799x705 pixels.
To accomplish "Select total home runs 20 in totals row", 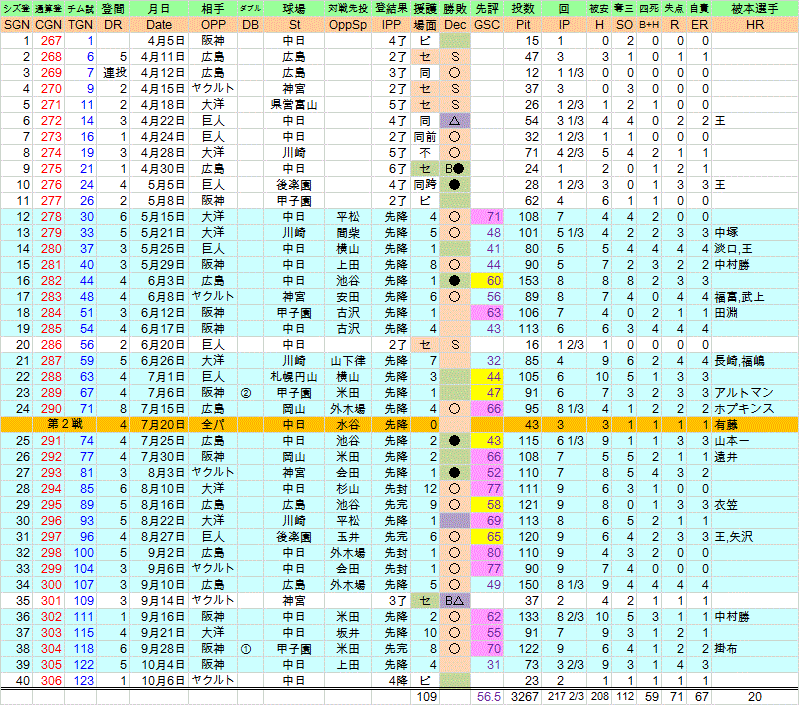I will tap(755, 697).
